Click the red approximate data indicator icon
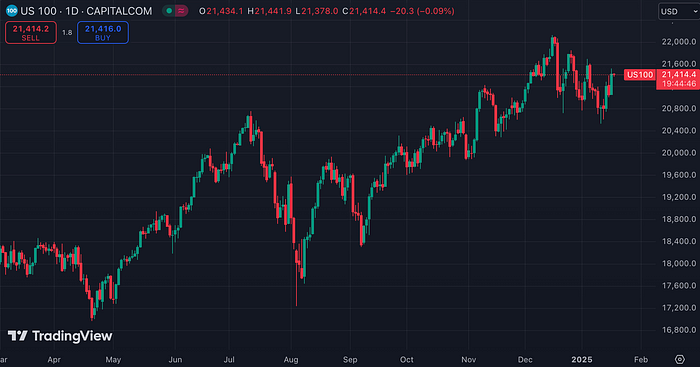 click(x=181, y=11)
